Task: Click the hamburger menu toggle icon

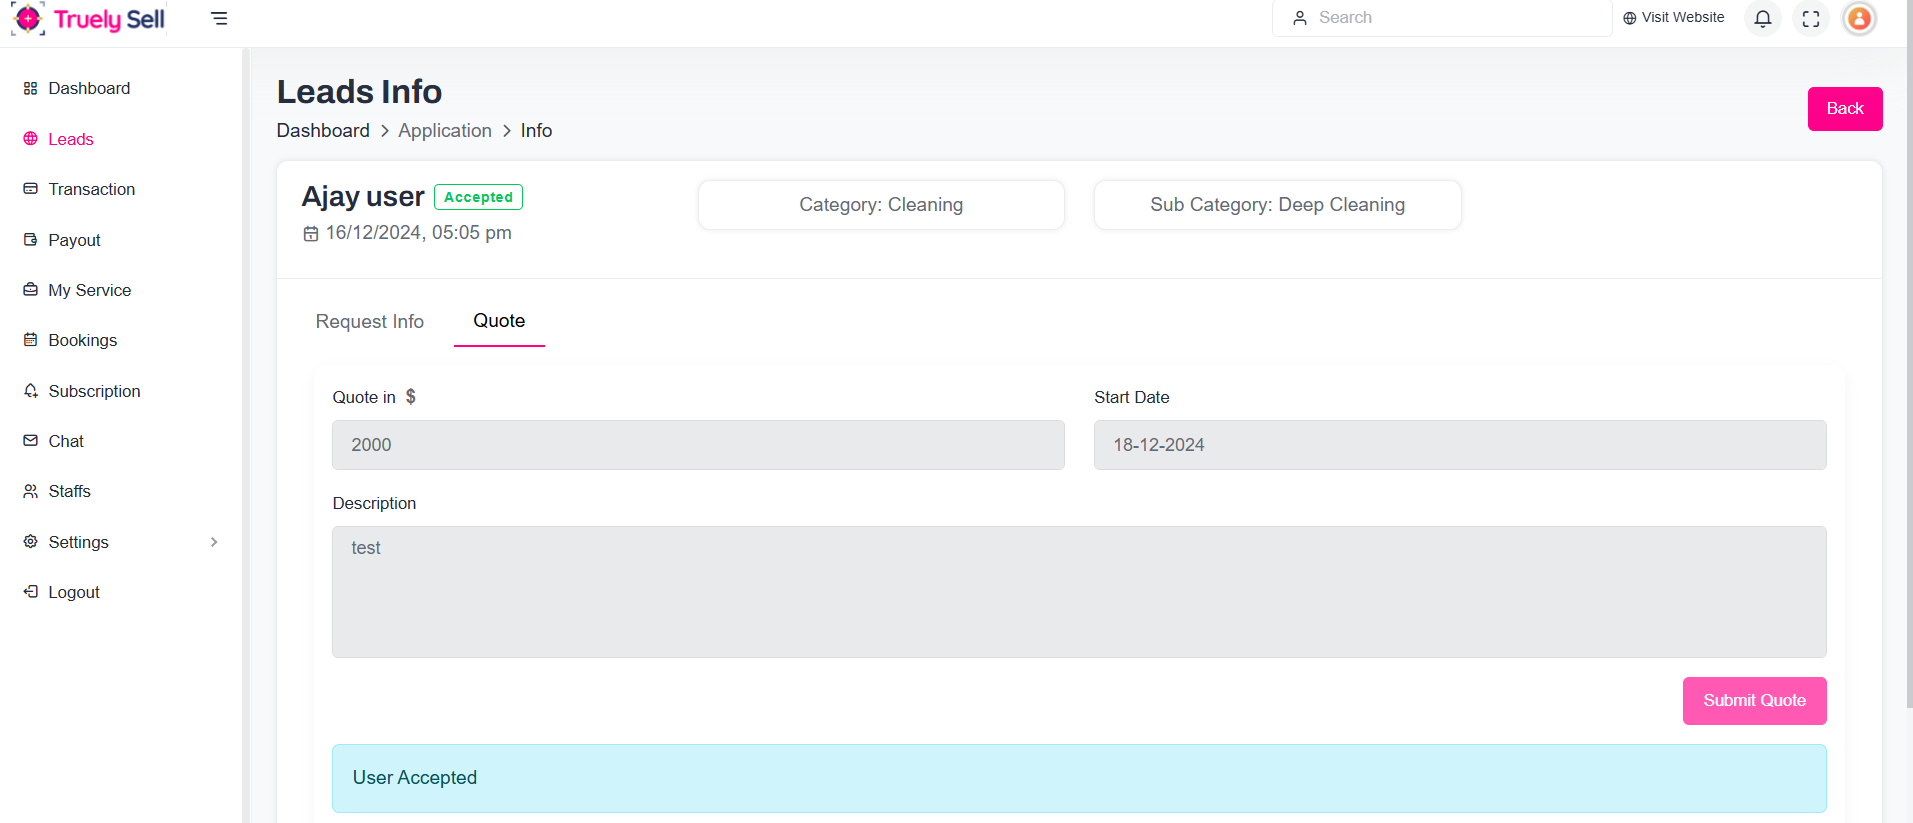Action: pos(219,18)
